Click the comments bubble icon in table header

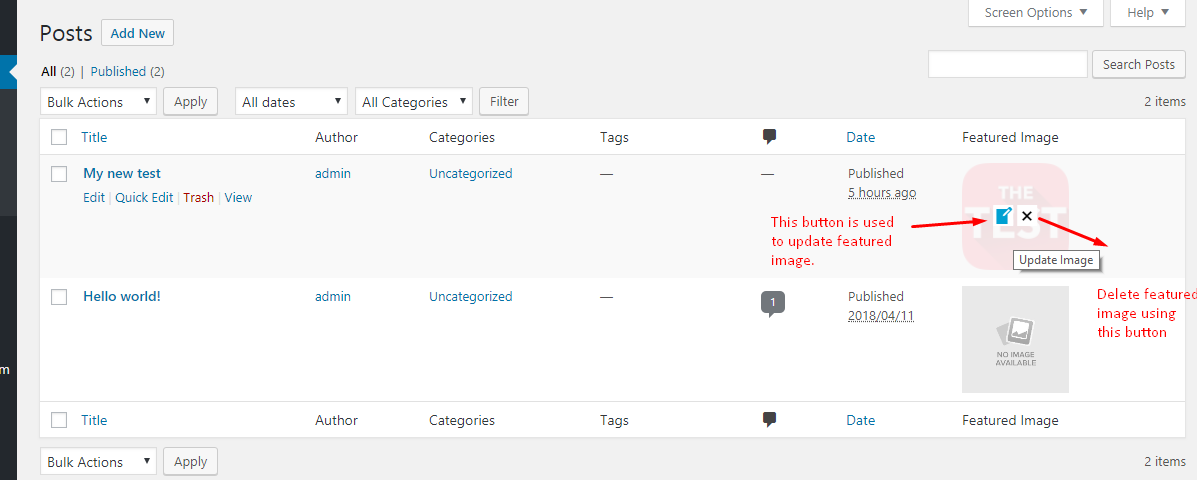tap(770, 137)
